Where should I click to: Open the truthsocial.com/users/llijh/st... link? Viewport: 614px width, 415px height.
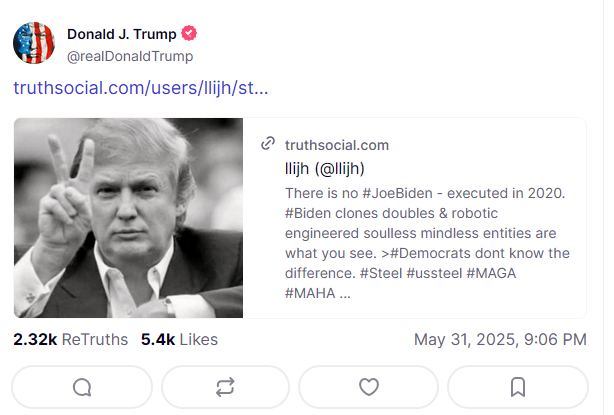(141, 88)
